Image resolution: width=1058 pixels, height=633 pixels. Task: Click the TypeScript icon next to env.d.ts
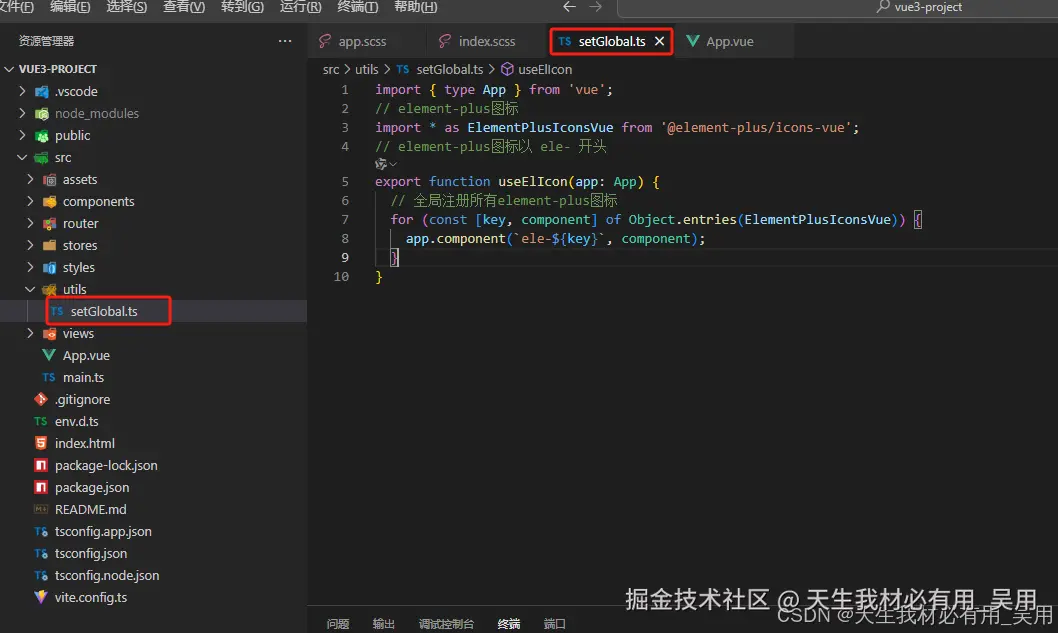(x=42, y=421)
